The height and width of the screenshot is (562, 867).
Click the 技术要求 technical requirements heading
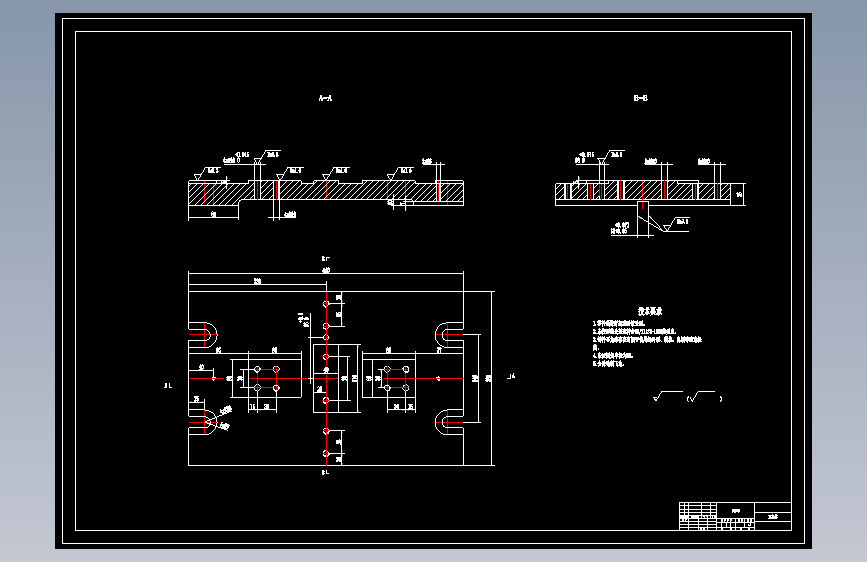pyautogui.click(x=650, y=311)
